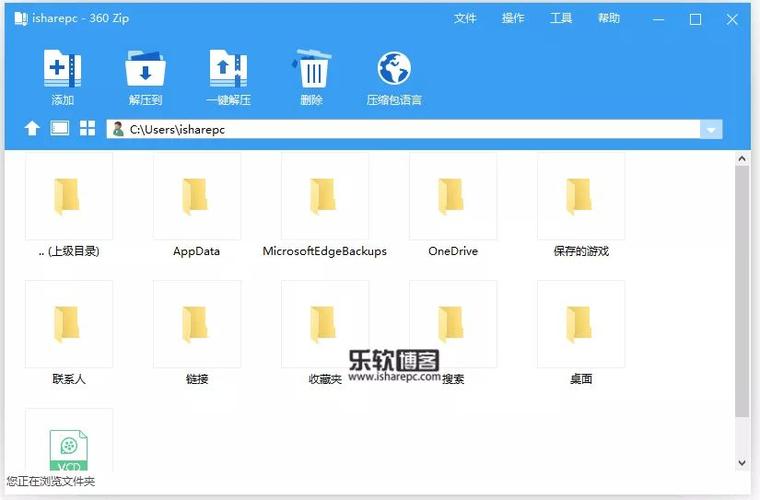Open the 文件 menu
This screenshot has width=760, height=500.
(x=465, y=18)
